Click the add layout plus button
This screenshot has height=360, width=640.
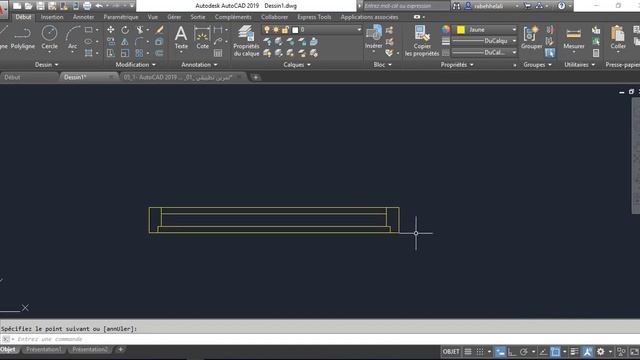pyautogui.click(x=120, y=349)
